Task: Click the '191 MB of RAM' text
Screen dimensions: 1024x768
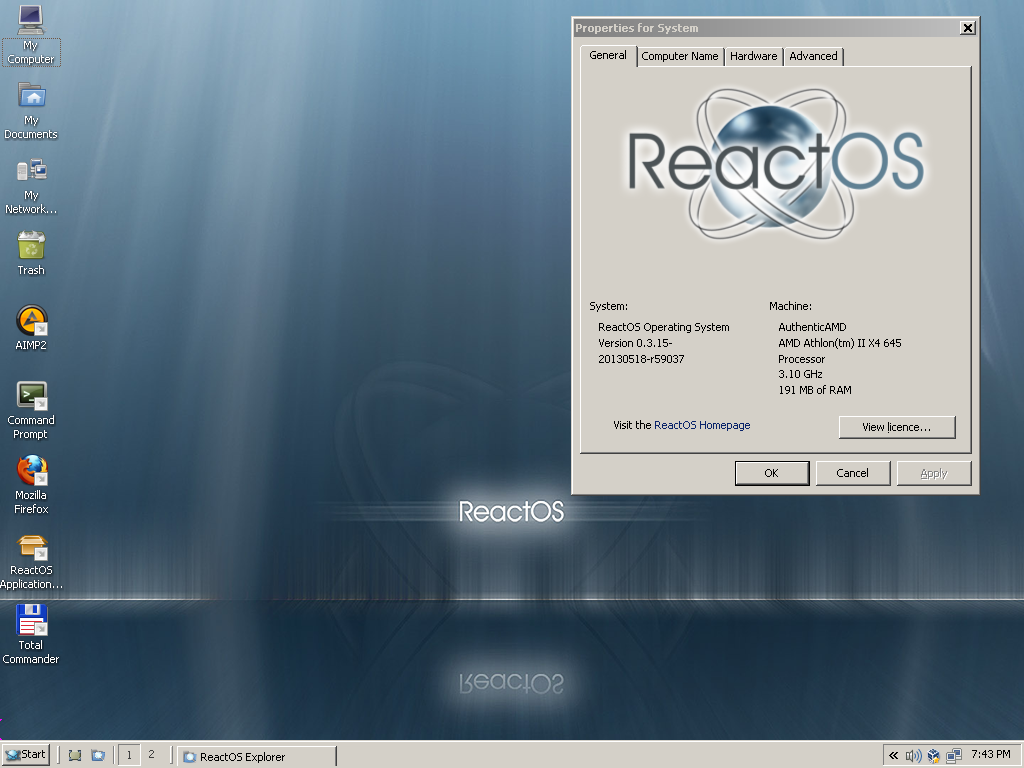Action: point(814,390)
